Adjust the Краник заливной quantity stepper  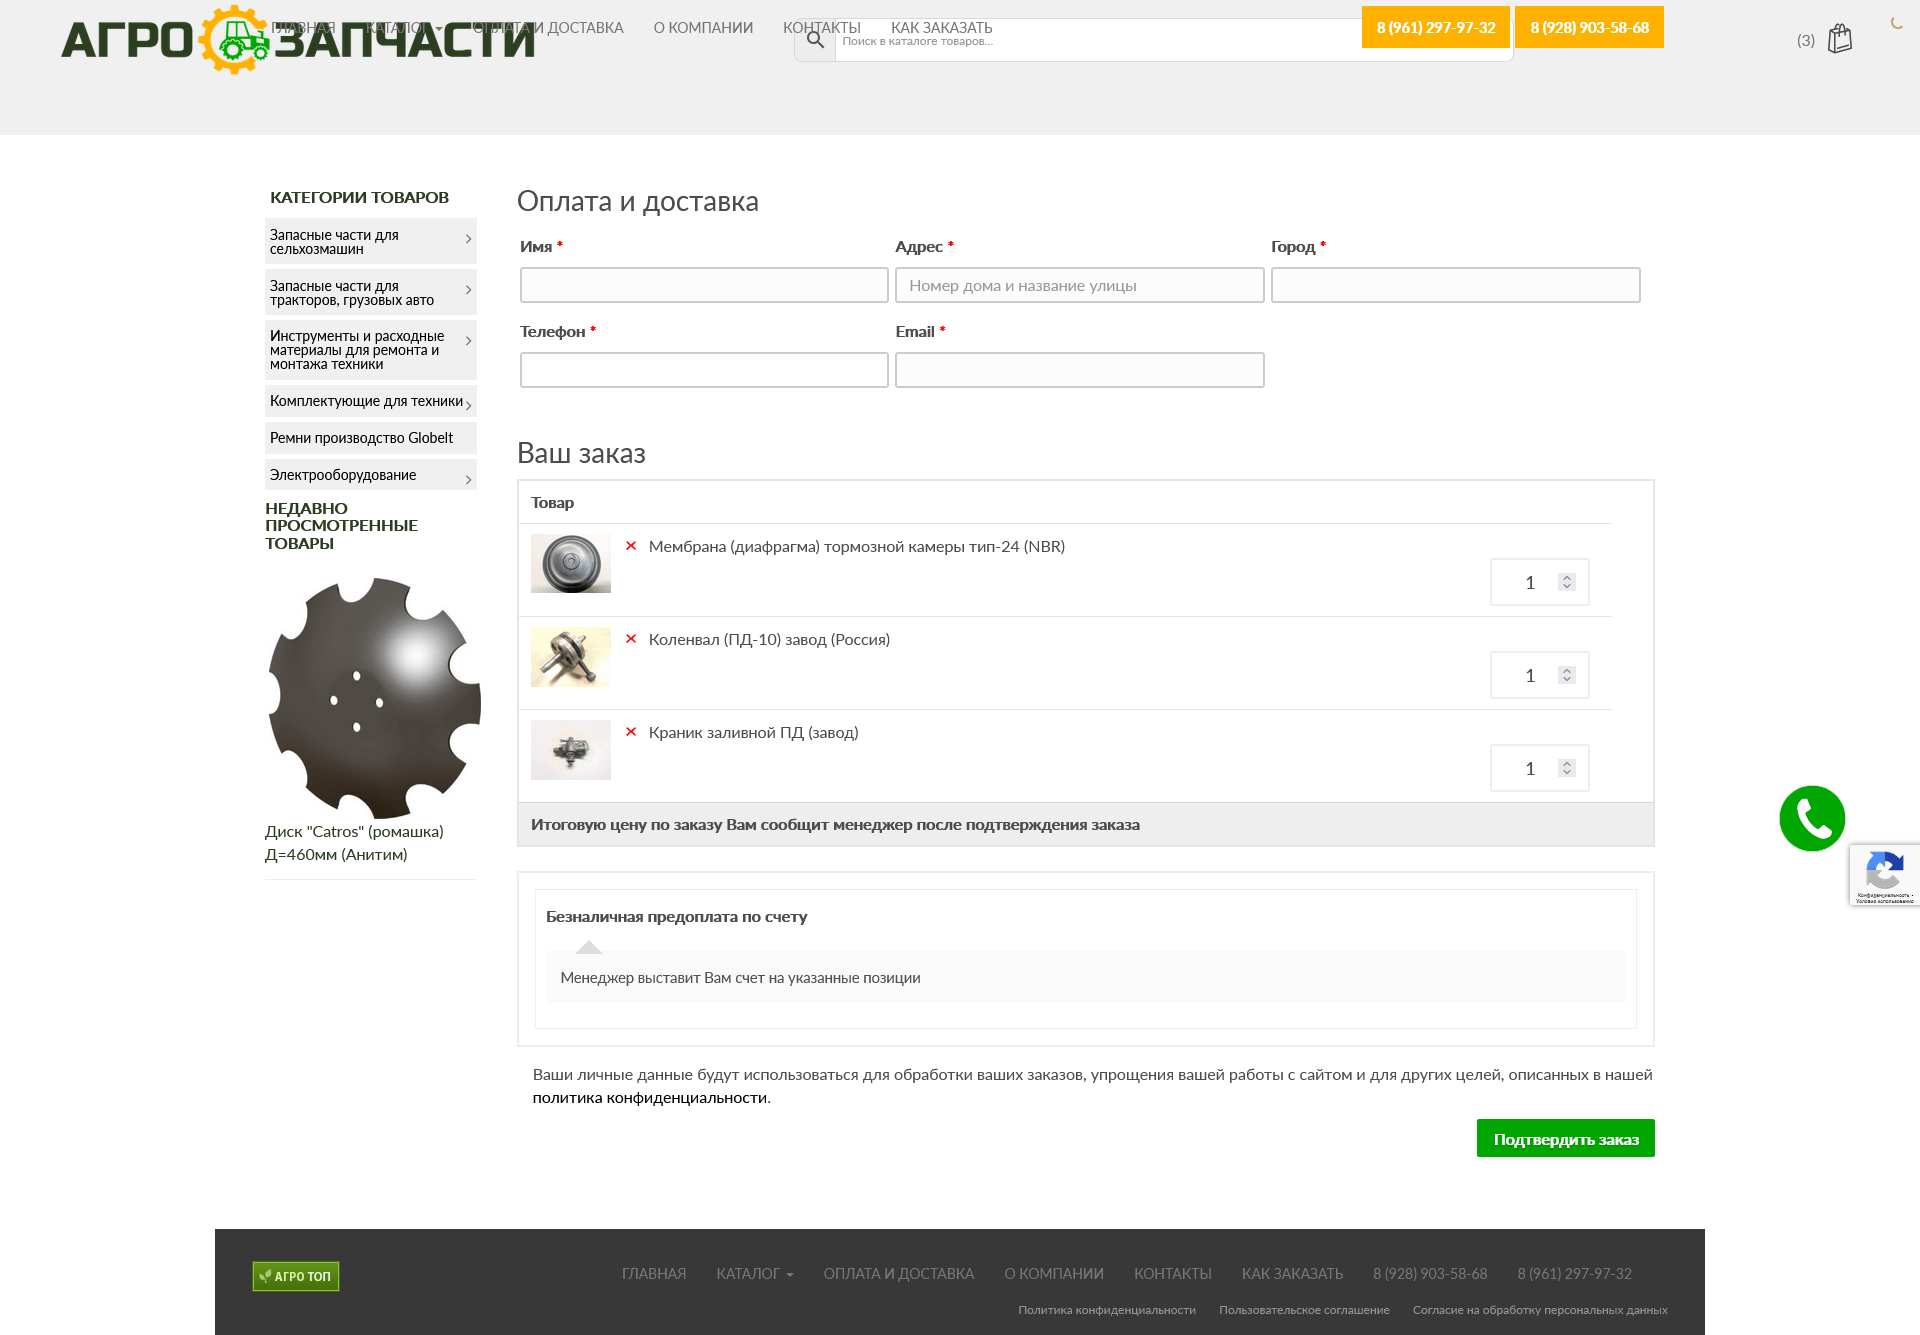coord(1566,768)
